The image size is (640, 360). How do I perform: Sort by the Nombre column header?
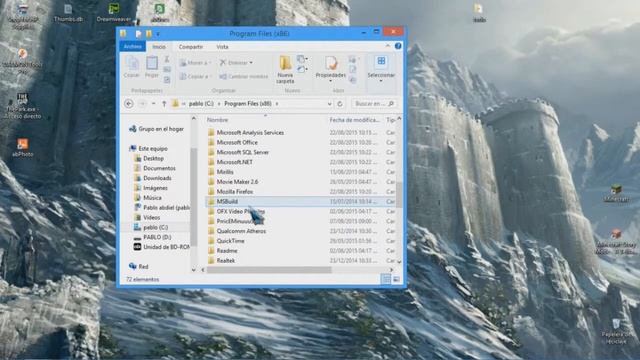point(218,120)
